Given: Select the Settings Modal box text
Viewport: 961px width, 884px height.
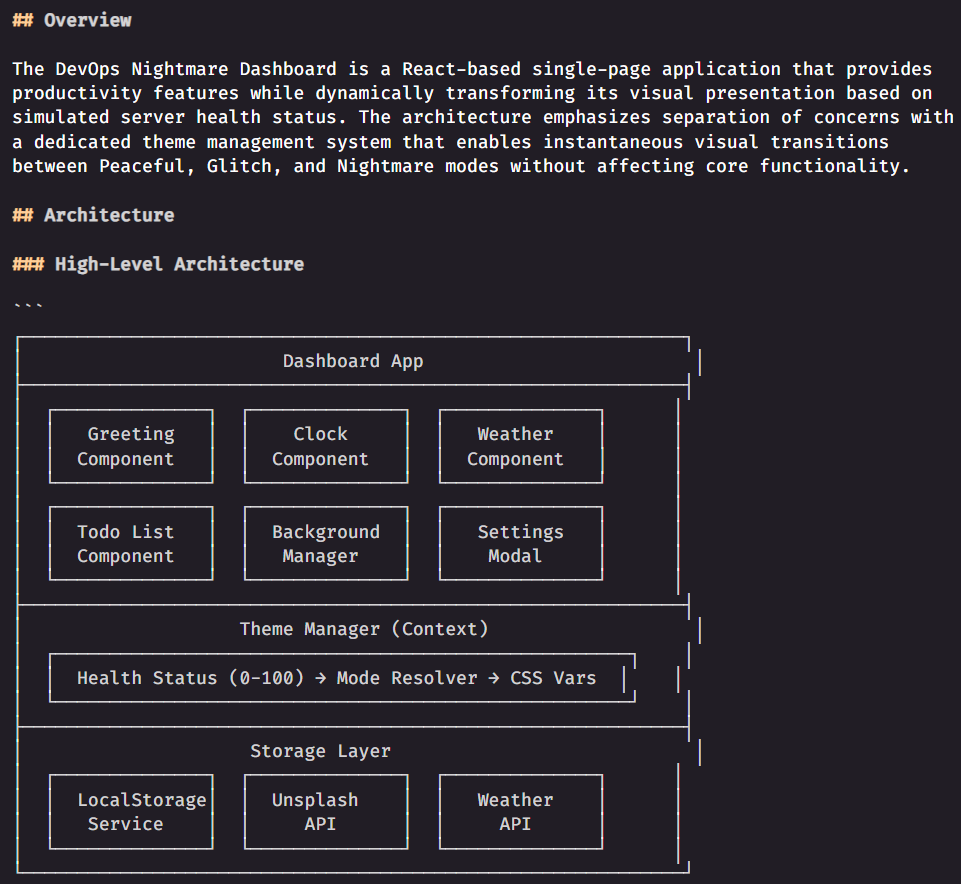Looking at the screenshot, I should pyautogui.click(x=520, y=544).
